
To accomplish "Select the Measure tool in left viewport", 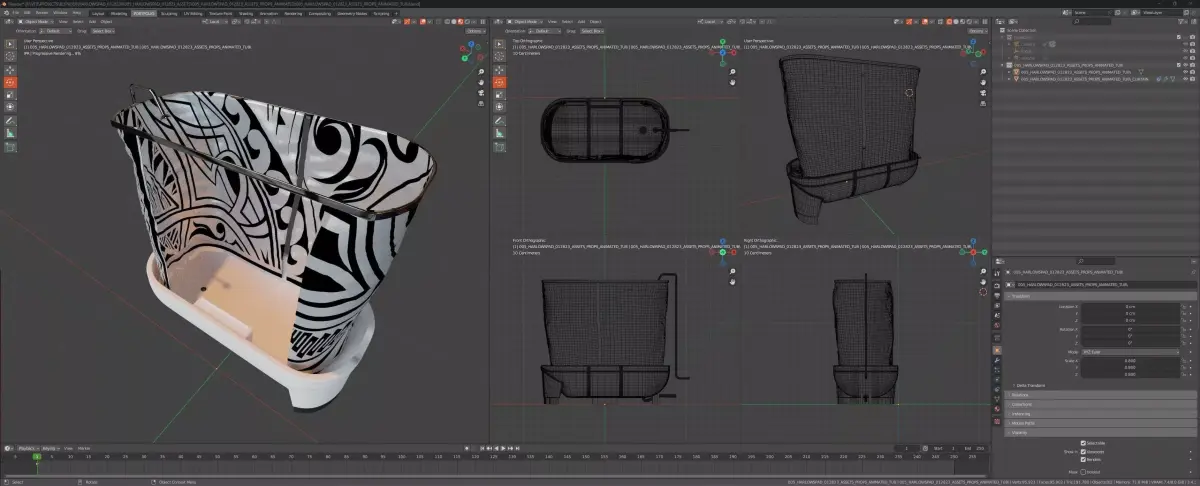I will [10, 133].
